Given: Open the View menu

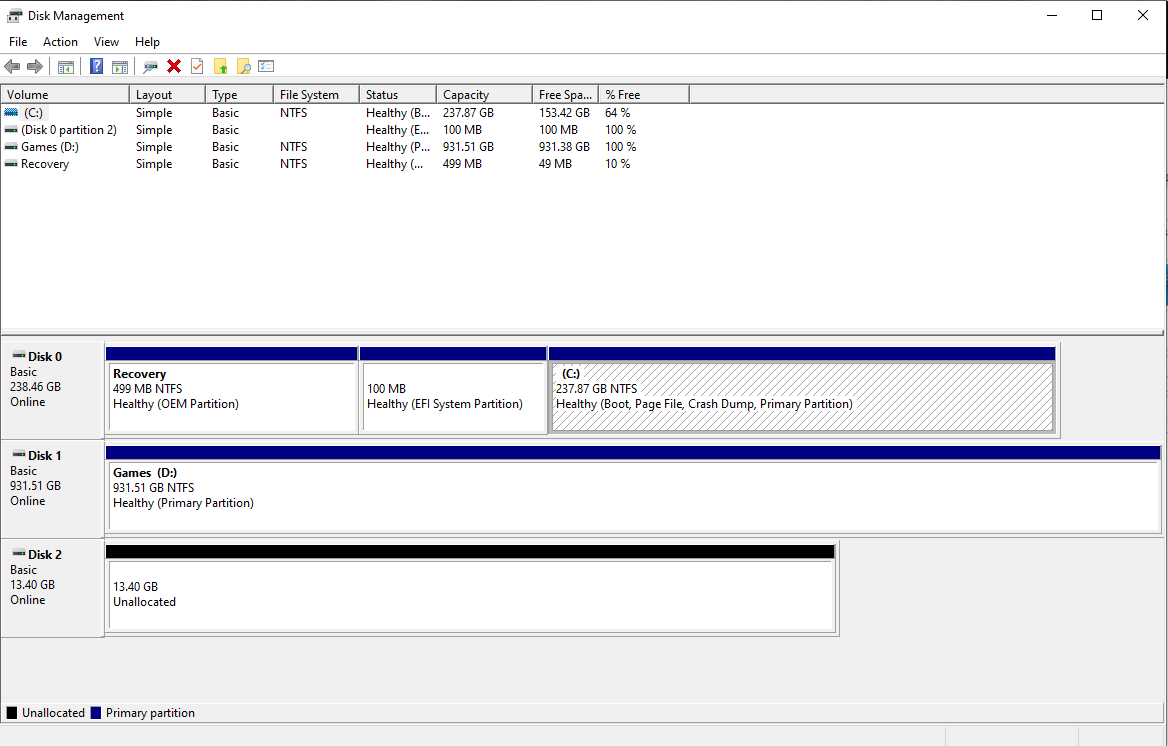Looking at the screenshot, I should [x=106, y=42].
